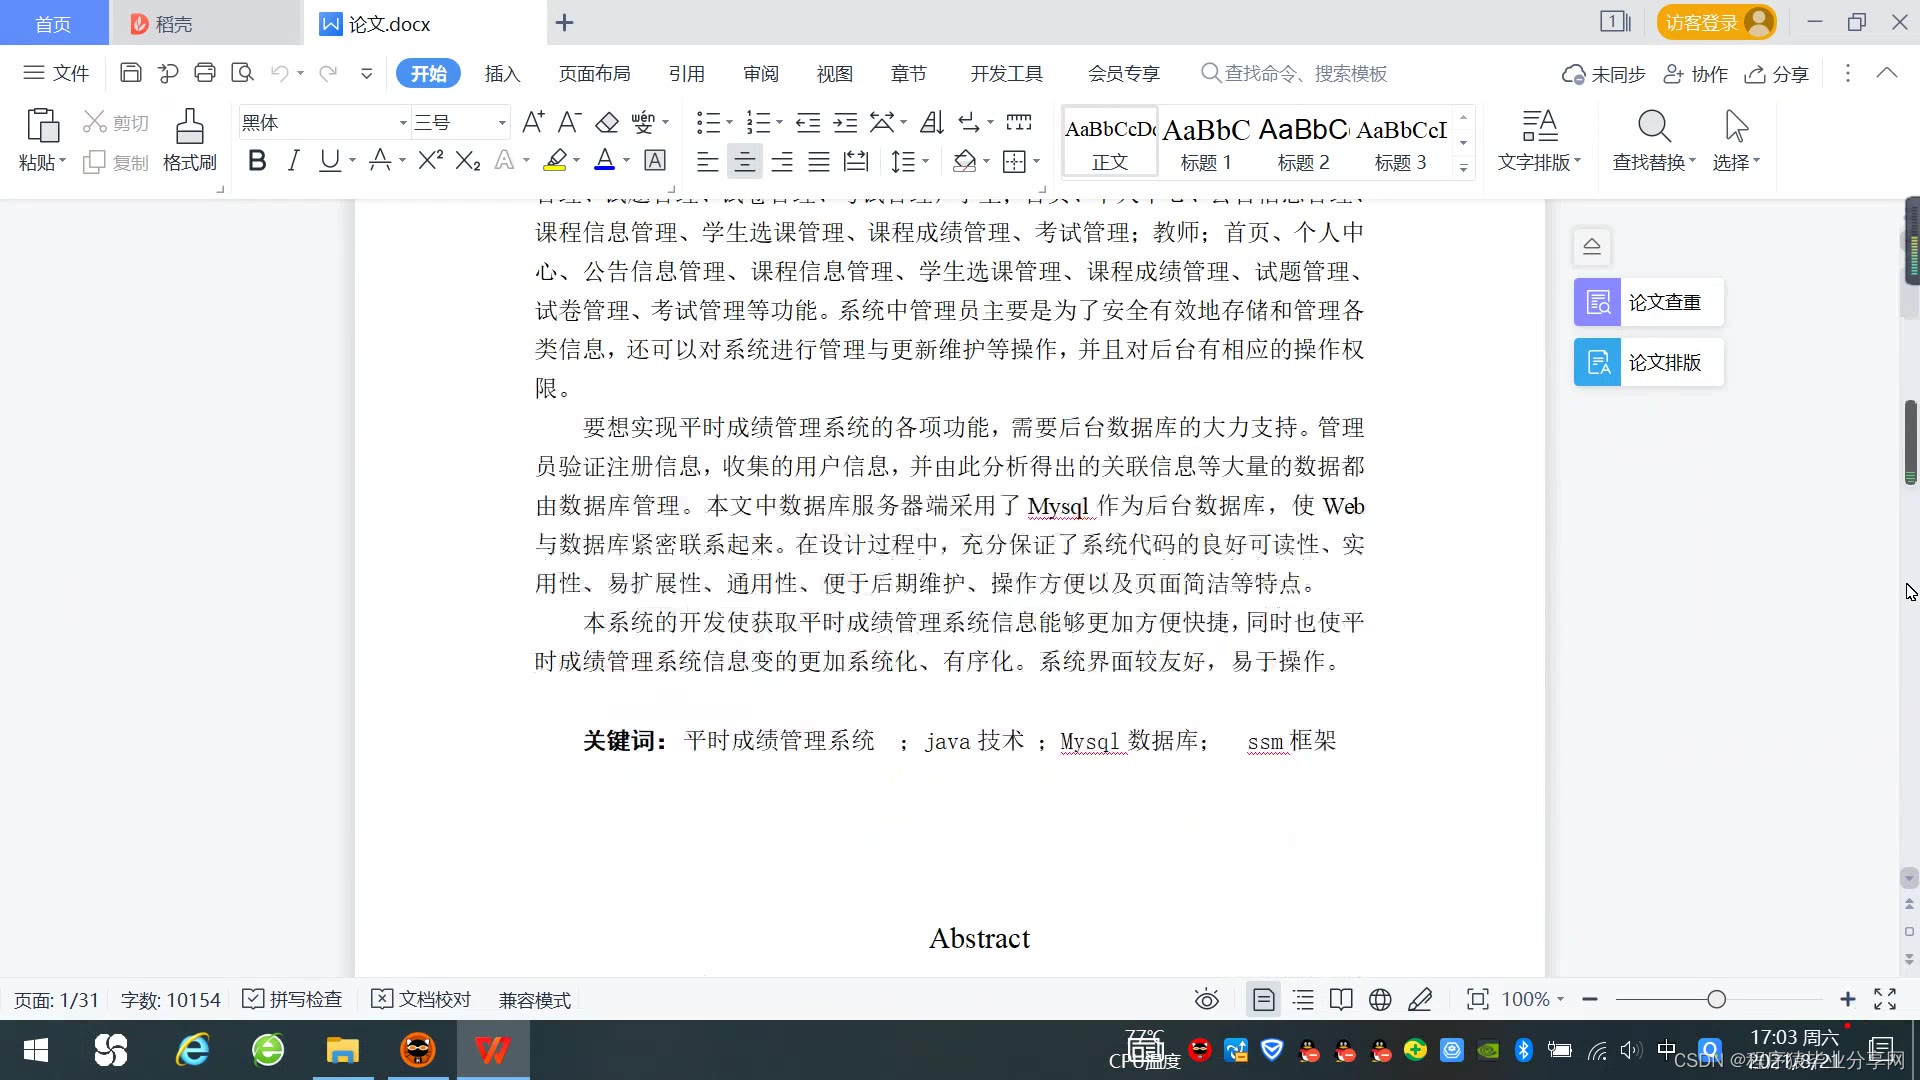Viewport: 1920px width, 1080px height.
Task: Toggle Bold formatting
Action: [257, 160]
